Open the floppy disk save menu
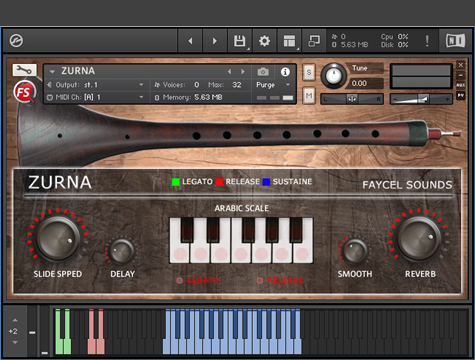This screenshot has width=475, height=360. (239, 41)
